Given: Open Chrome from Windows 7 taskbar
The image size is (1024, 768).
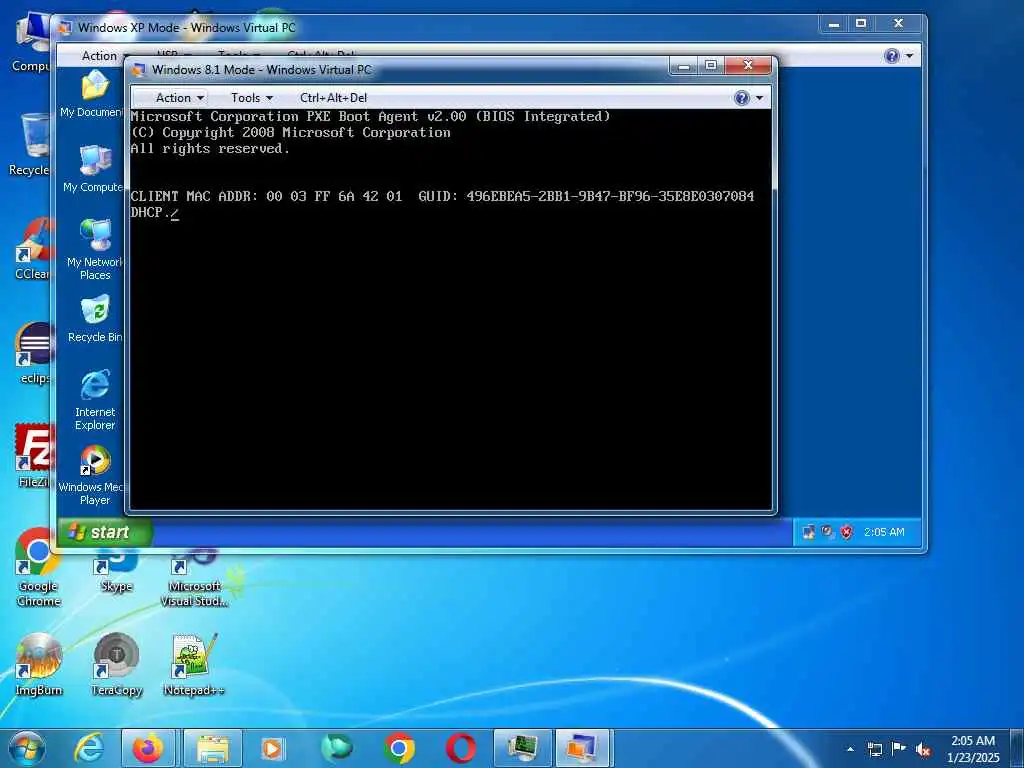Looking at the screenshot, I should coord(399,748).
